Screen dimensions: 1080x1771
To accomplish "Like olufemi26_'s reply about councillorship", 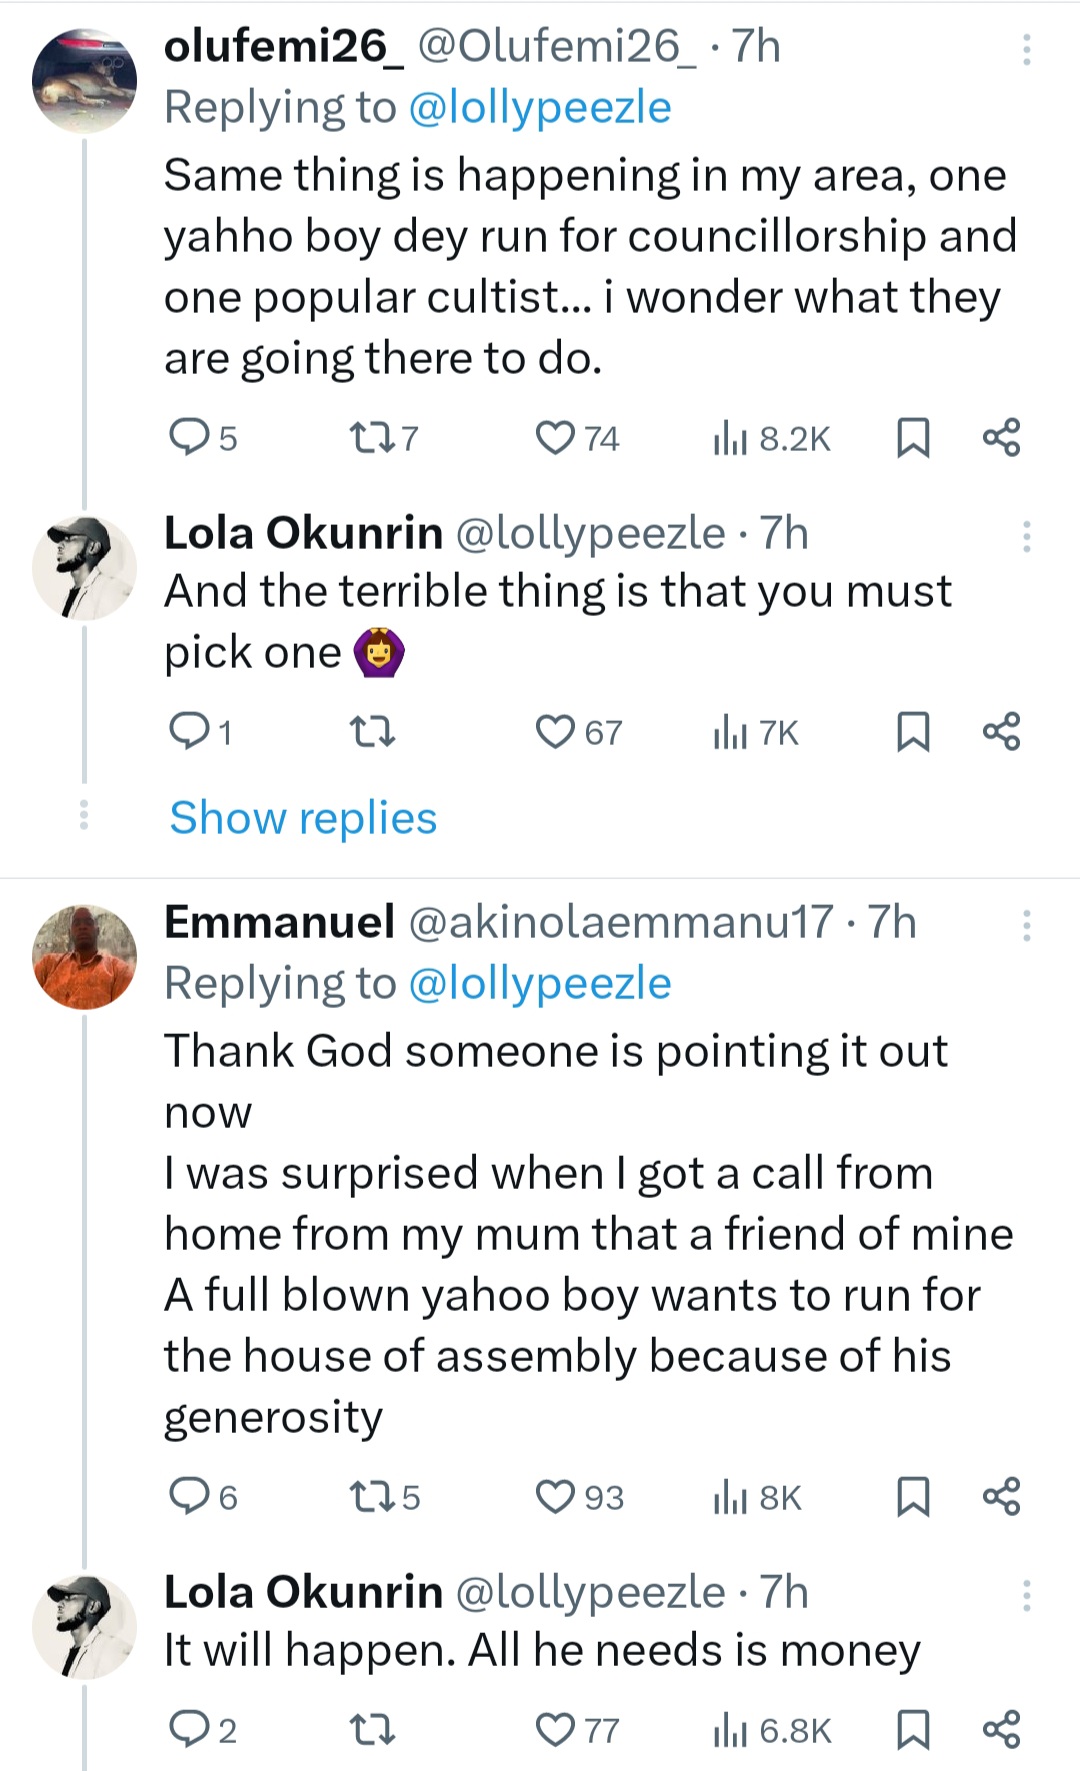I will (556, 438).
